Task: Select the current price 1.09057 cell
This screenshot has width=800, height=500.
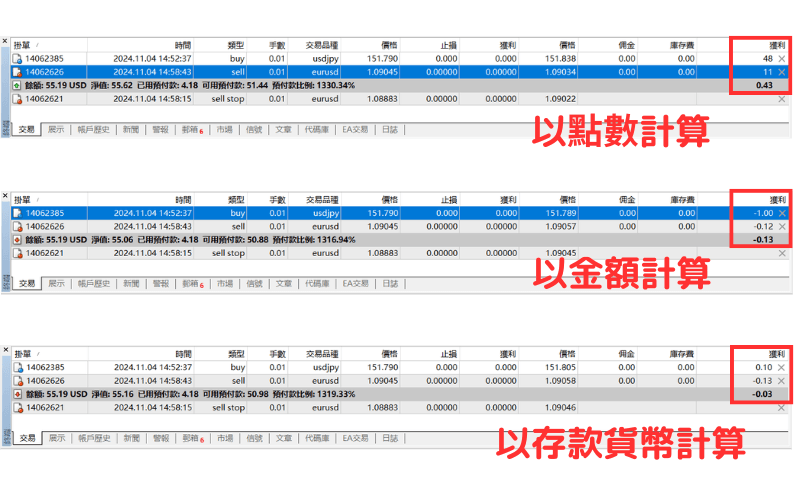Action: [x=561, y=227]
